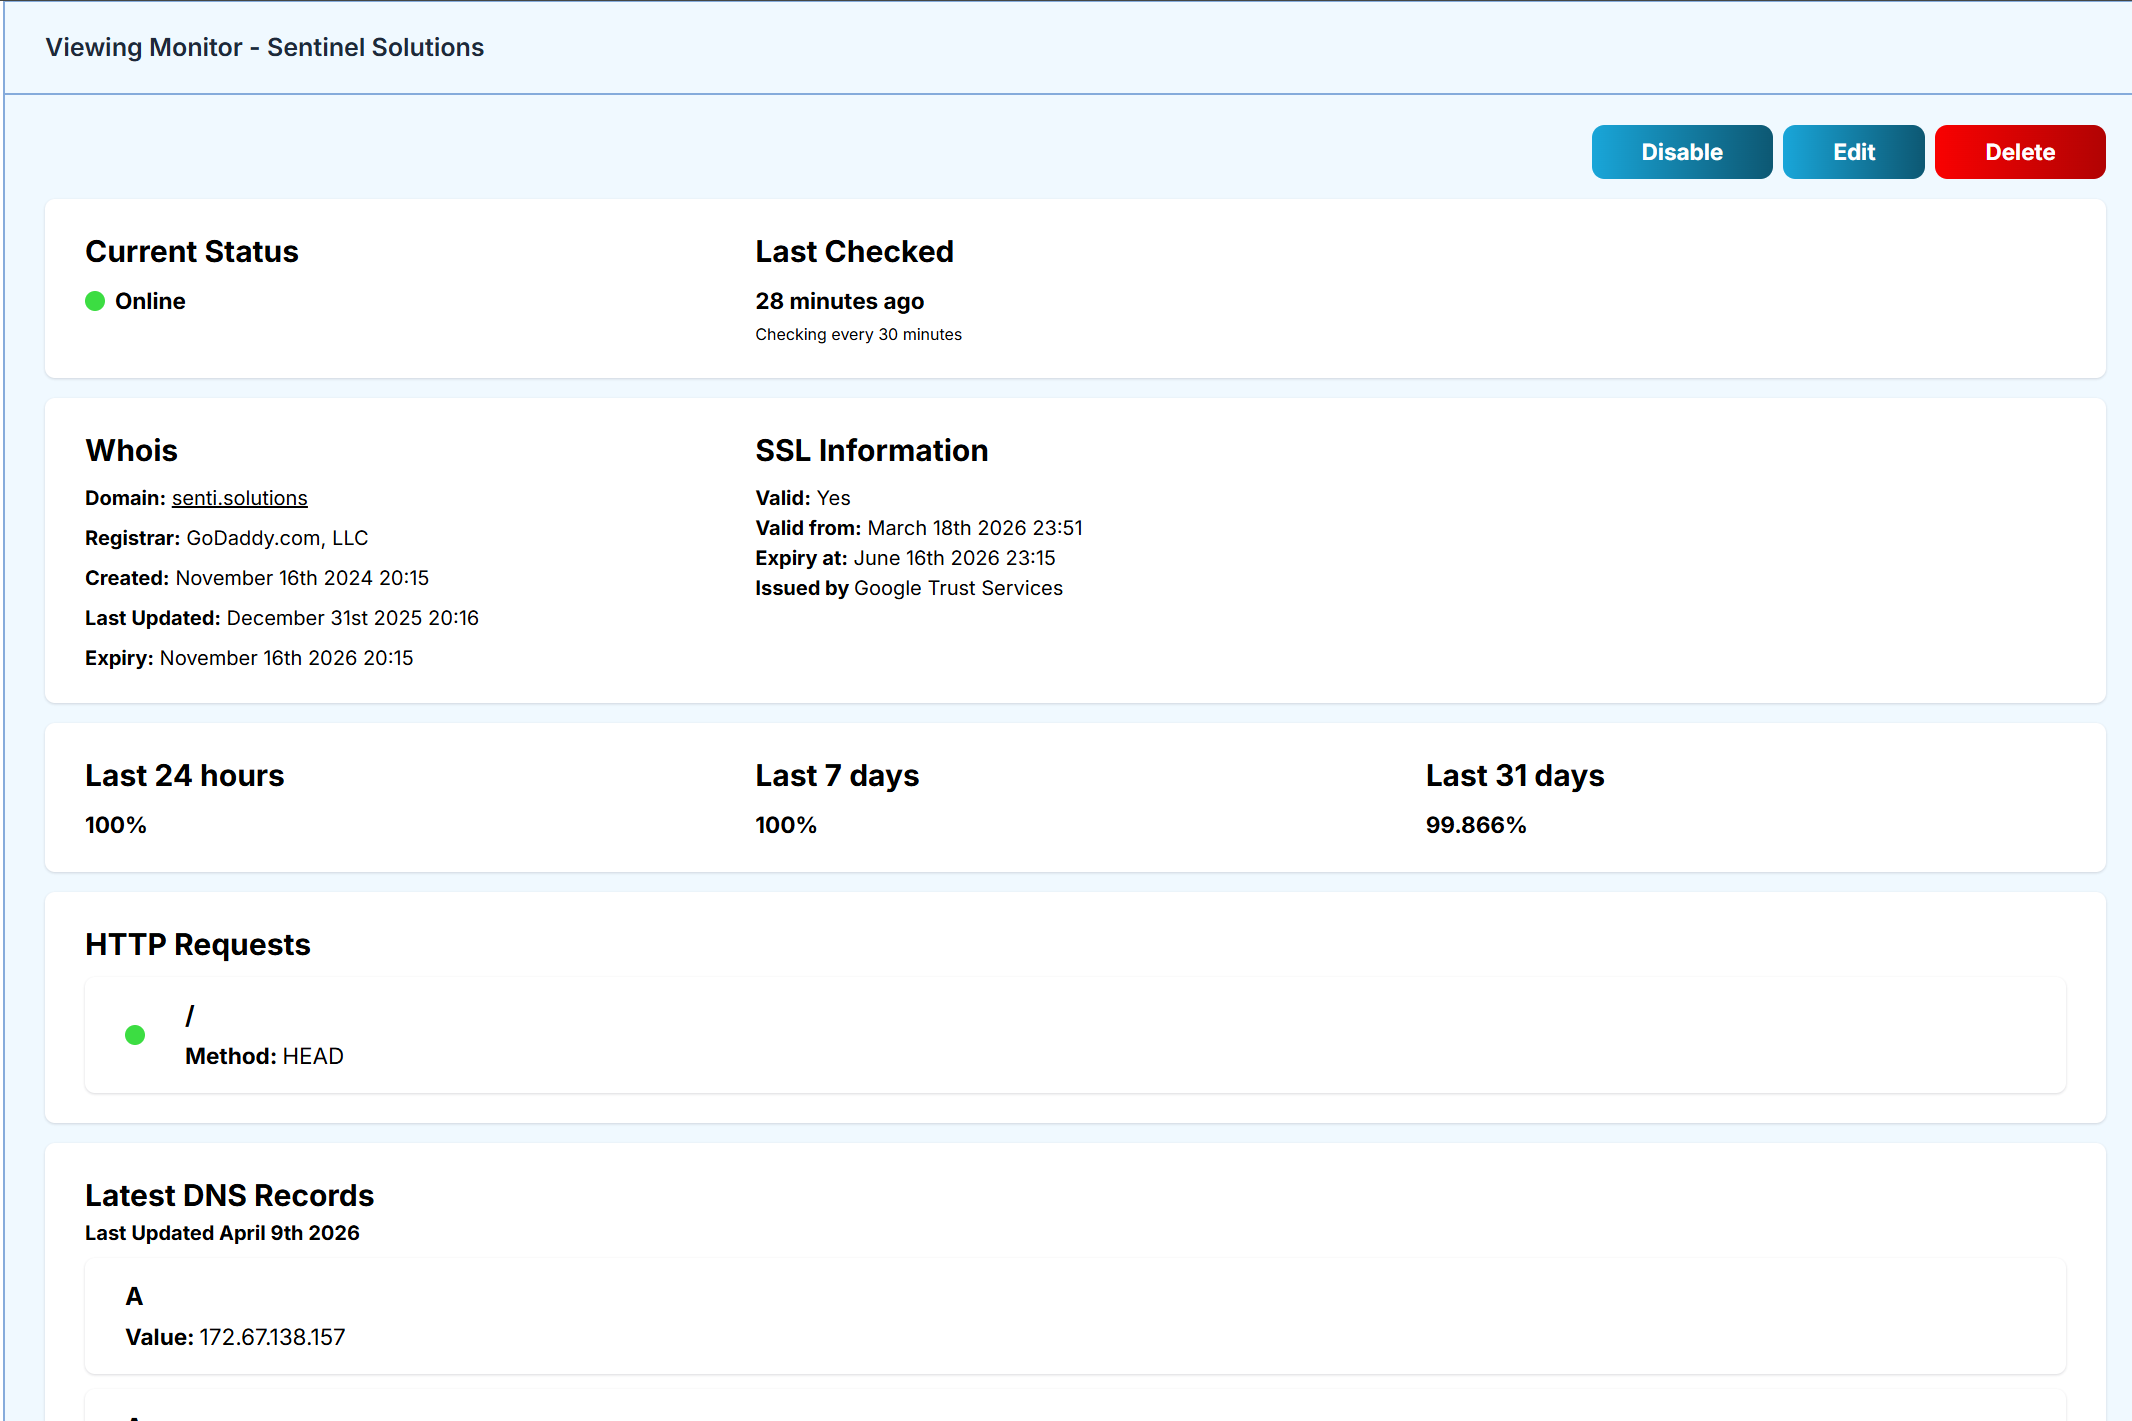Click the 'Viewing Monitor - Sentinel Solutions' title

(263, 47)
